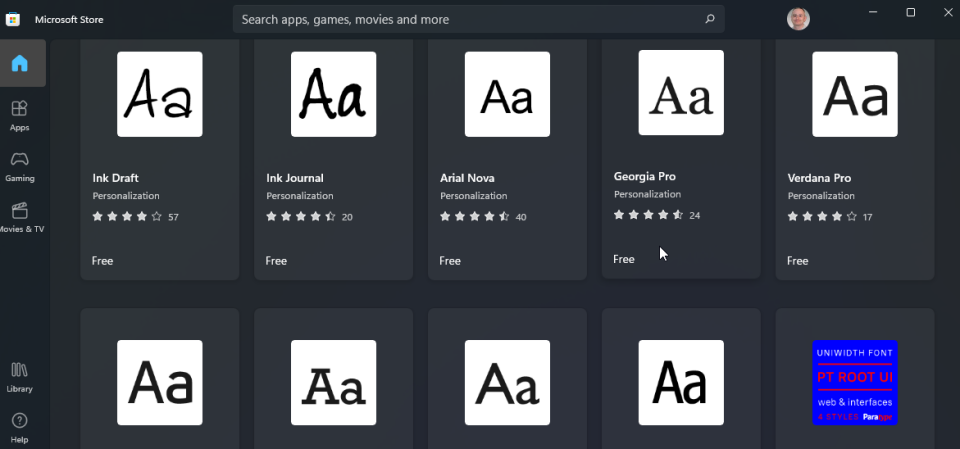Open second-row font thumbnail below Ink Draft
The height and width of the screenshot is (449, 960).
(160, 383)
